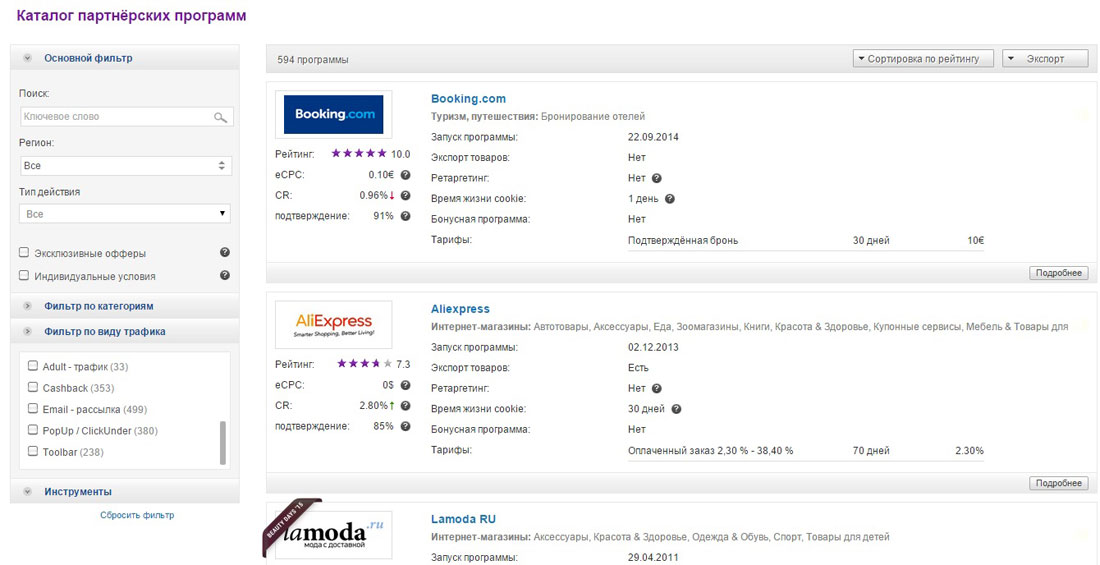Show eCPC help tooltip for Aliexpress

(405, 385)
